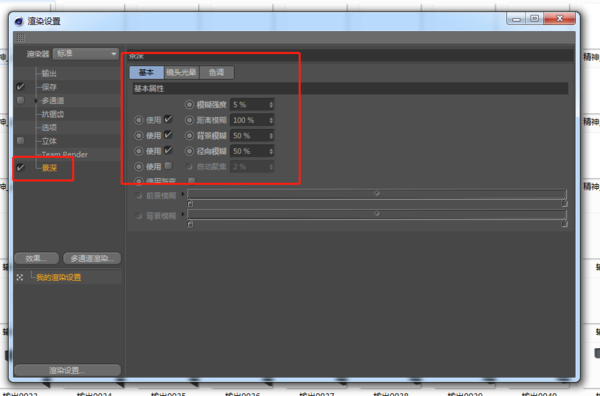The width and height of the screenshot is (600, 396).
Task: Click spinner arrows of 距离模糊 field
Action: point(271,120)
